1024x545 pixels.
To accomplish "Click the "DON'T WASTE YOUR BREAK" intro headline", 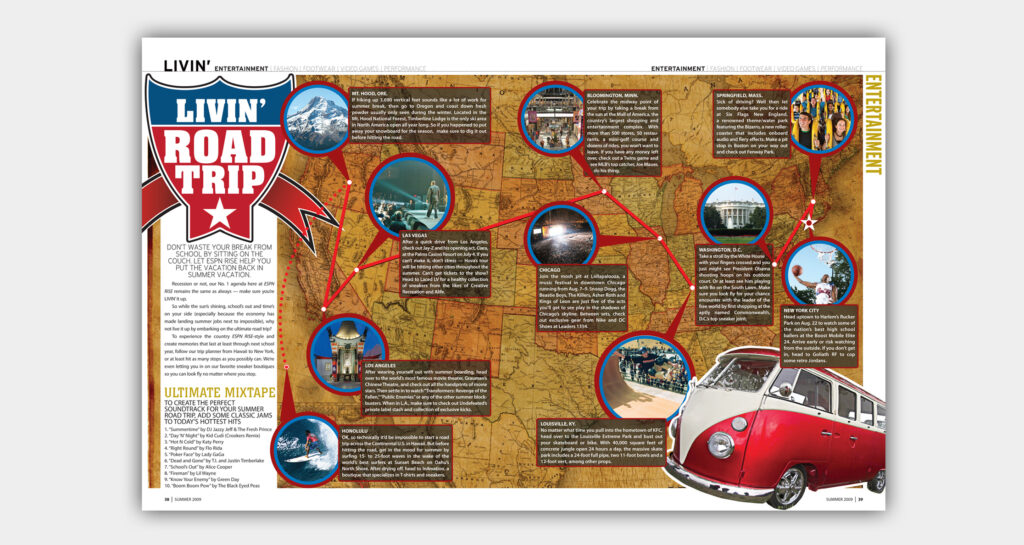I will point(219,261).
